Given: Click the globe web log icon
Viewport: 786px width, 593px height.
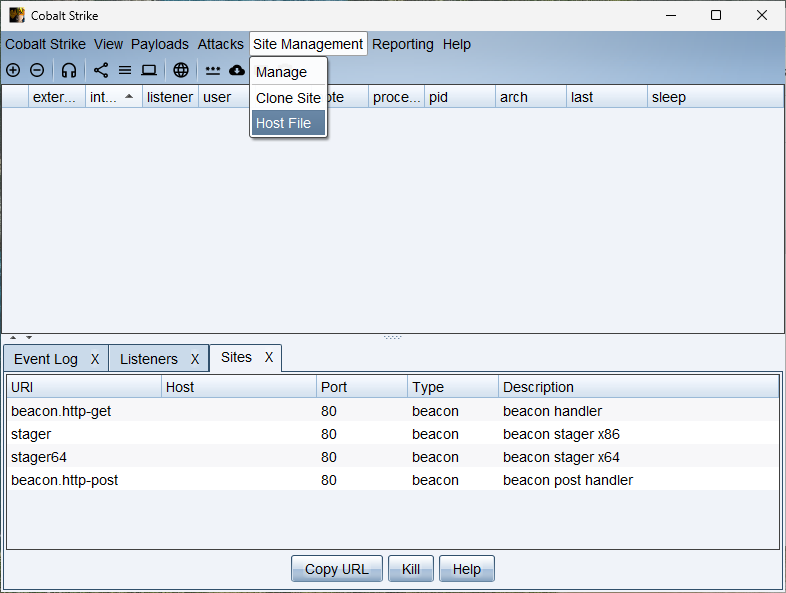Looking at the screenshot, I should 181,70.
